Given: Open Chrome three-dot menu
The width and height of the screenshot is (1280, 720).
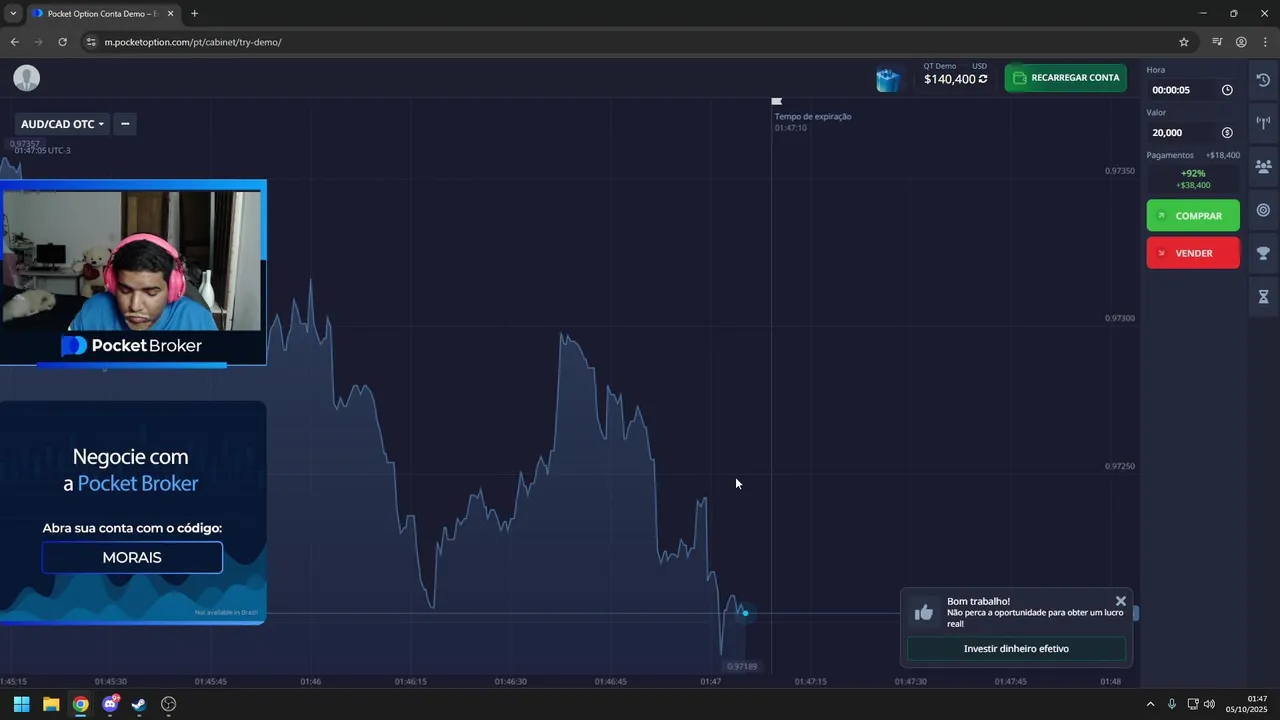Looking at the screenshot, I should point(1265,42).
